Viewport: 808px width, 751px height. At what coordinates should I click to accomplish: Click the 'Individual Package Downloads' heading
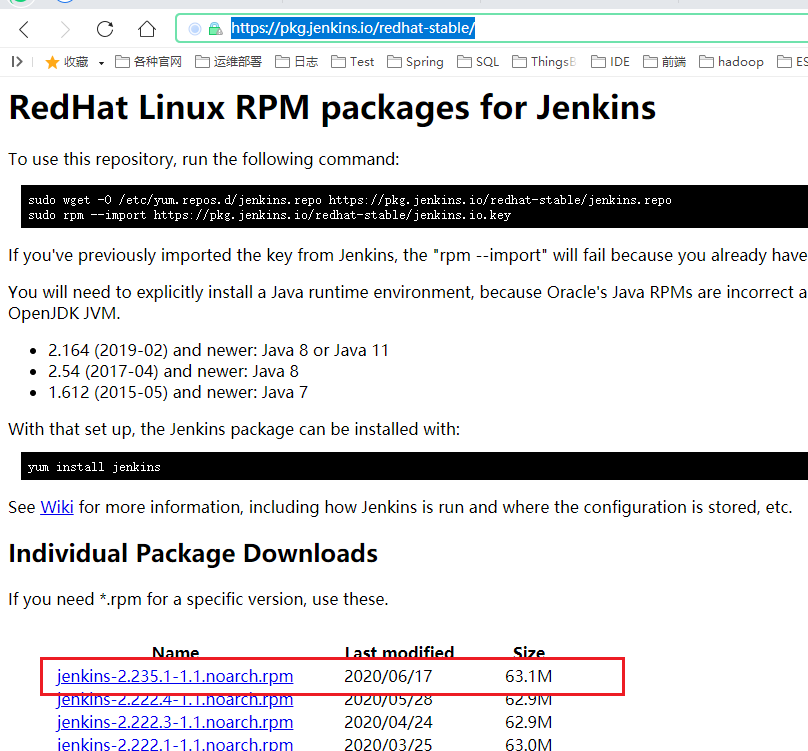tap(193, 554)
